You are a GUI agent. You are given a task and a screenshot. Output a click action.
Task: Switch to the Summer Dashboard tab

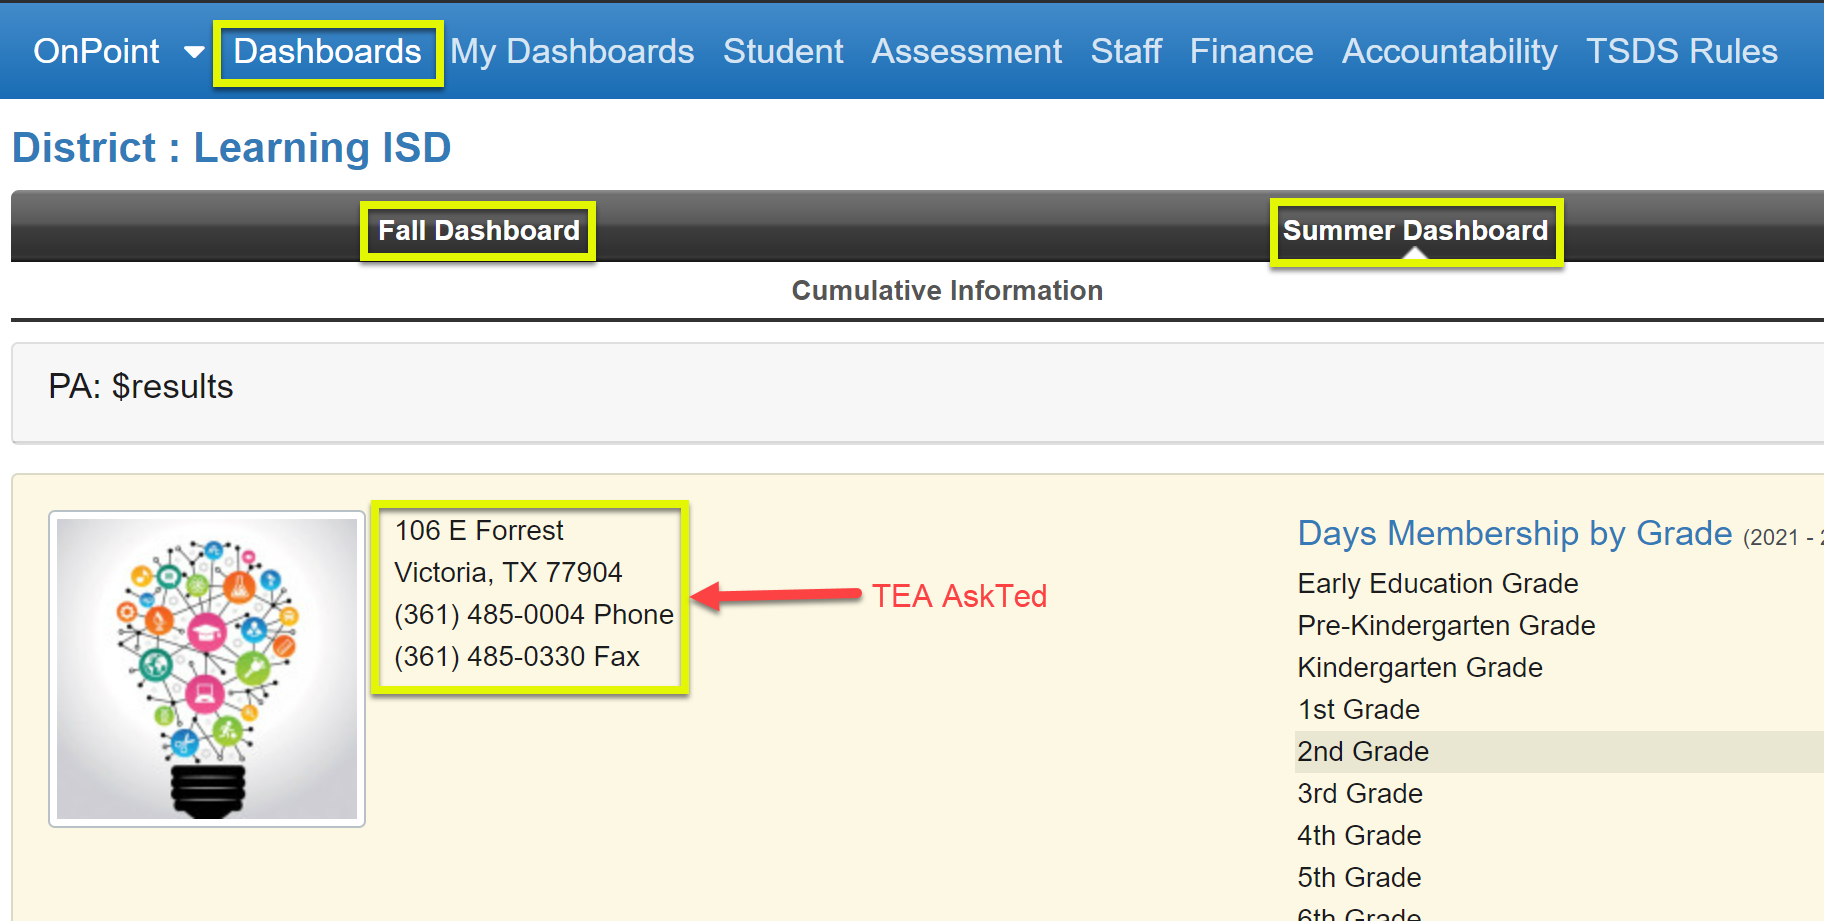[x=1415, y=230]
